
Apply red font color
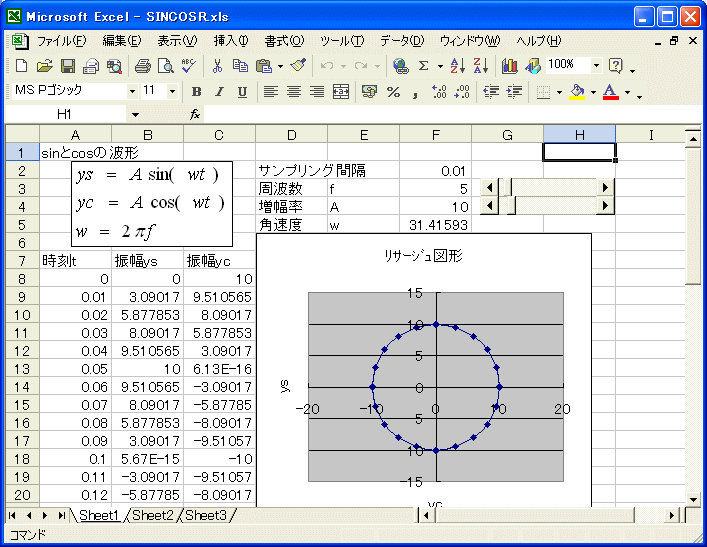point(611,92)
